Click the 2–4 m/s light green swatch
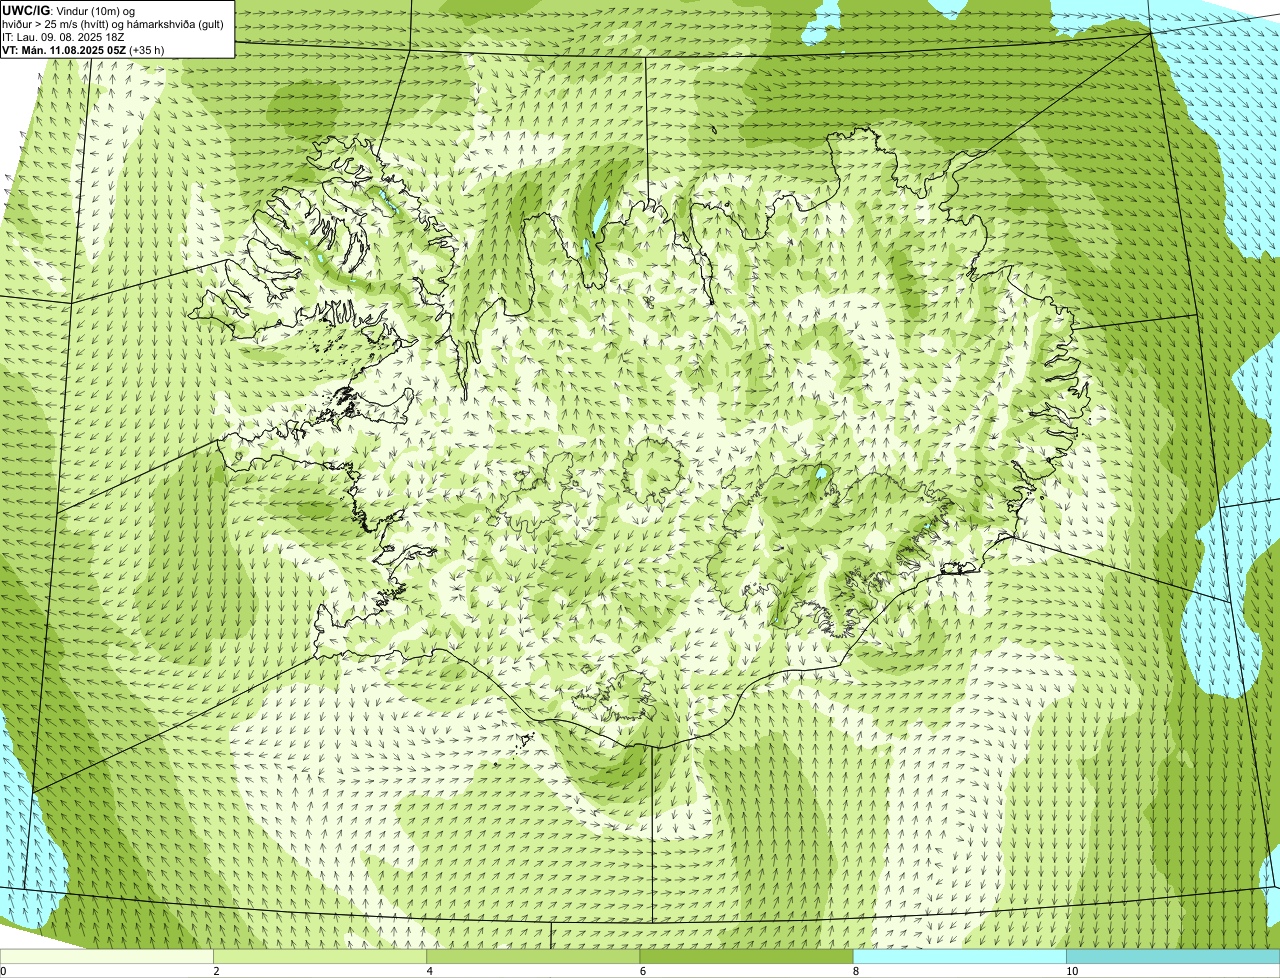The image size is (1280, 978). pyautogui.click(x=320, y=957)
